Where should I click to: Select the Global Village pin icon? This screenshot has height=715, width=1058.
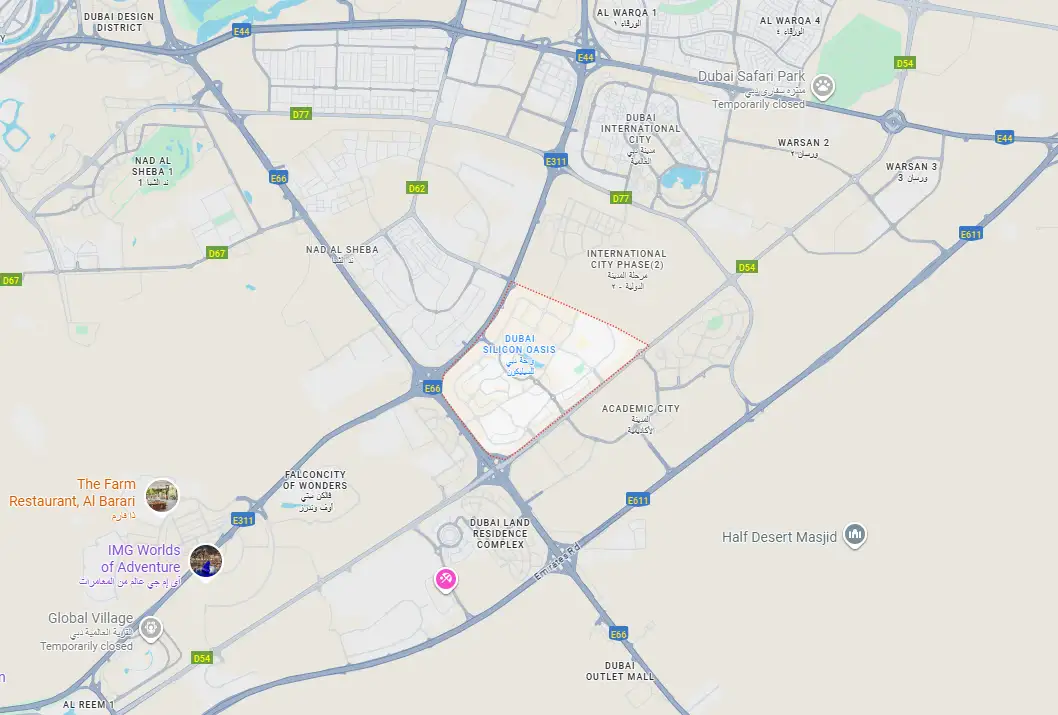pyautogui.click(x=150, y=628)
